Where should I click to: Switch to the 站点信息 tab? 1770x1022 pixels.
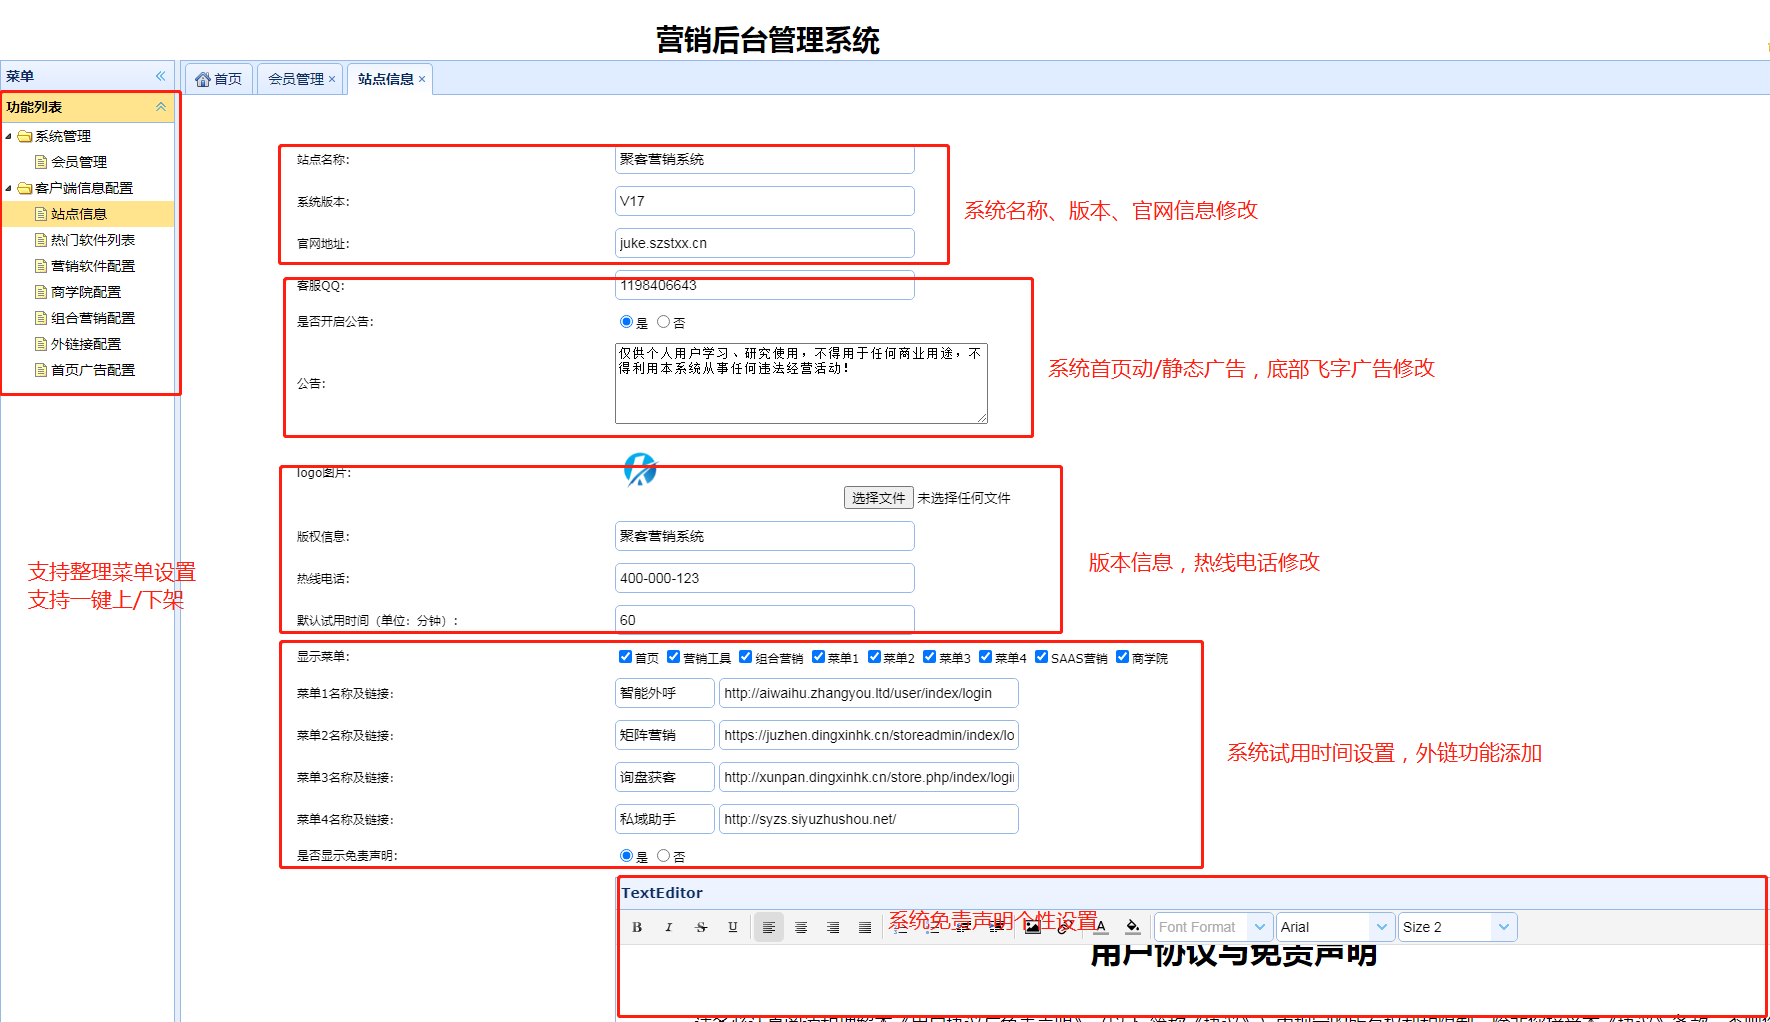(x=389, y=79)
